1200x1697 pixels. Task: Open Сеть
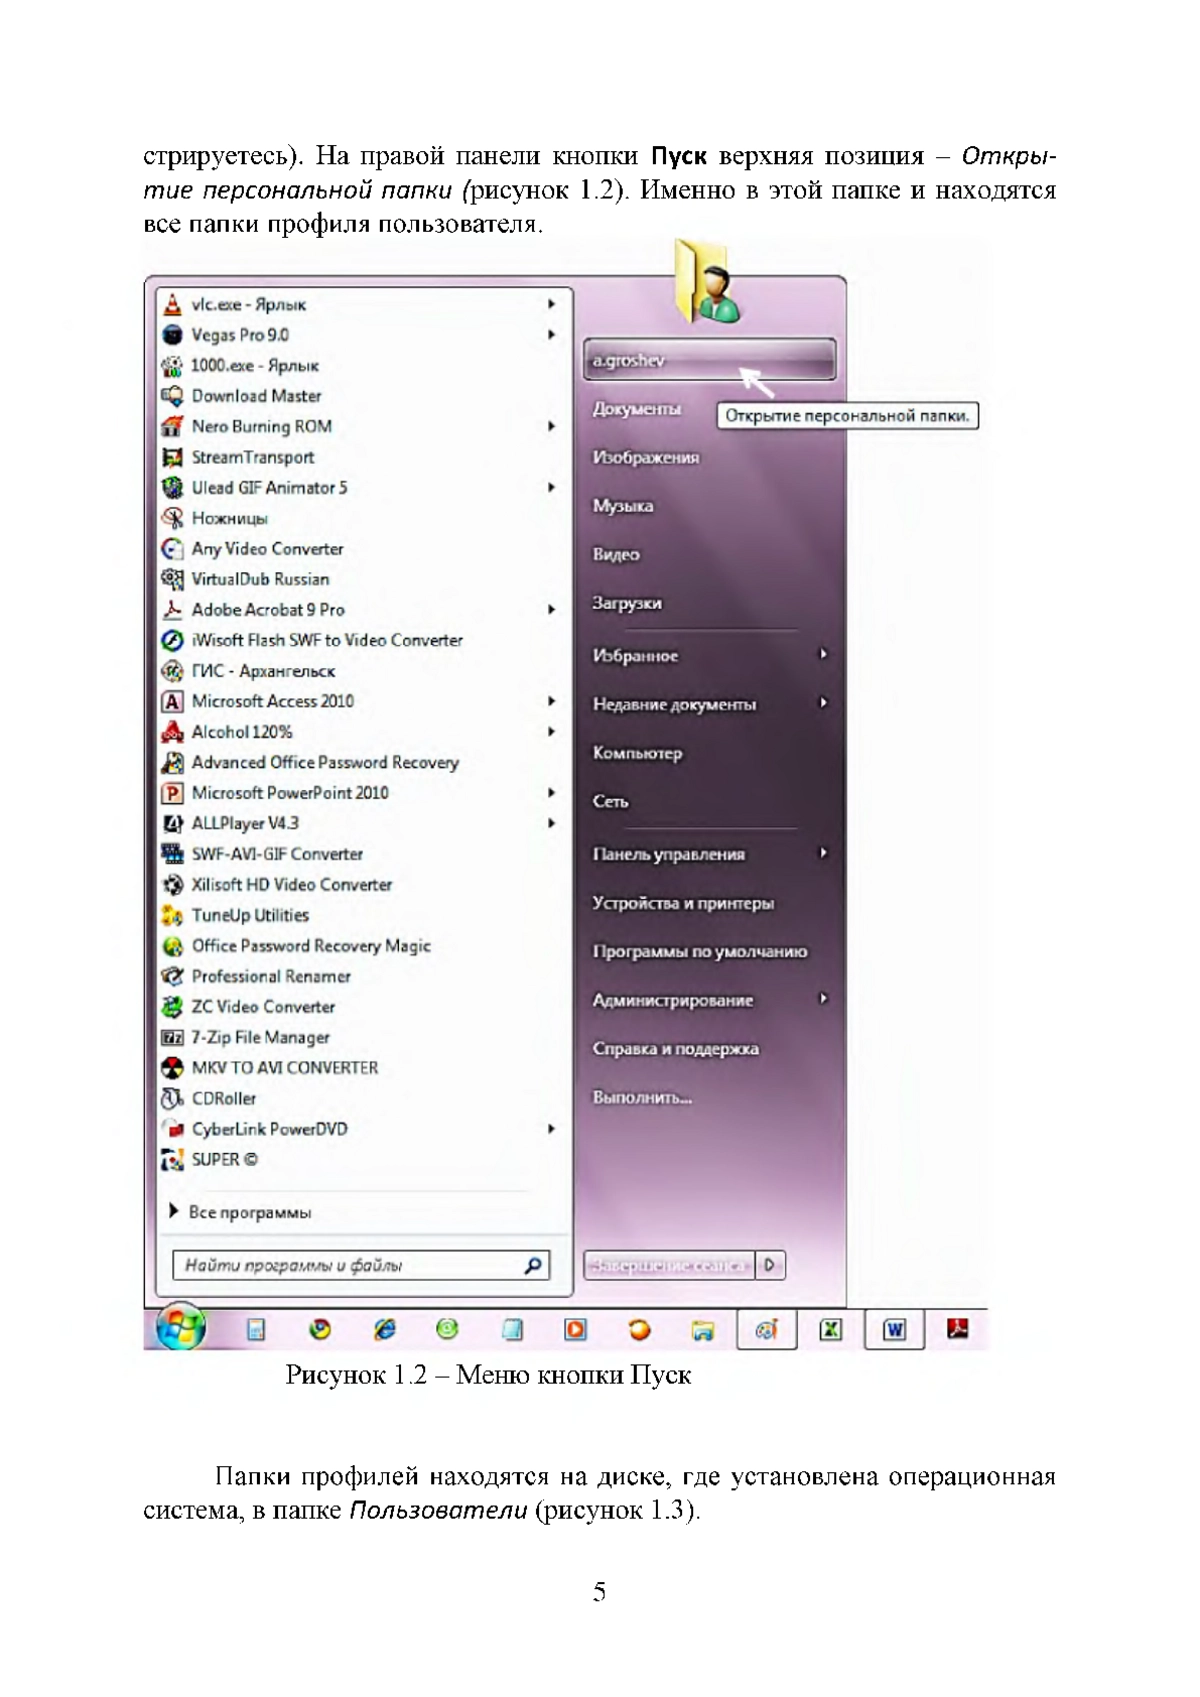[610, 802]
